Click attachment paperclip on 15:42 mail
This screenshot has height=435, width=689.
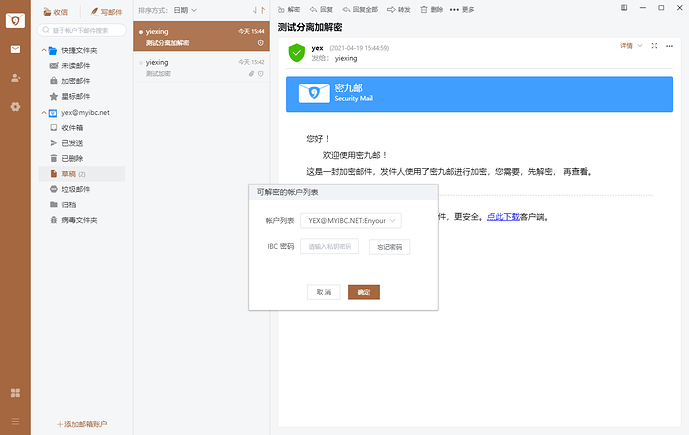pyautogui.click(x=251, y=74)
